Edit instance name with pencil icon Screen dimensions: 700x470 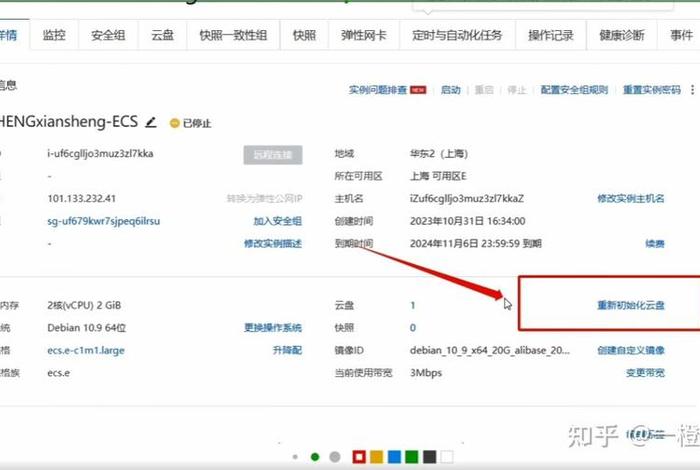151,122
